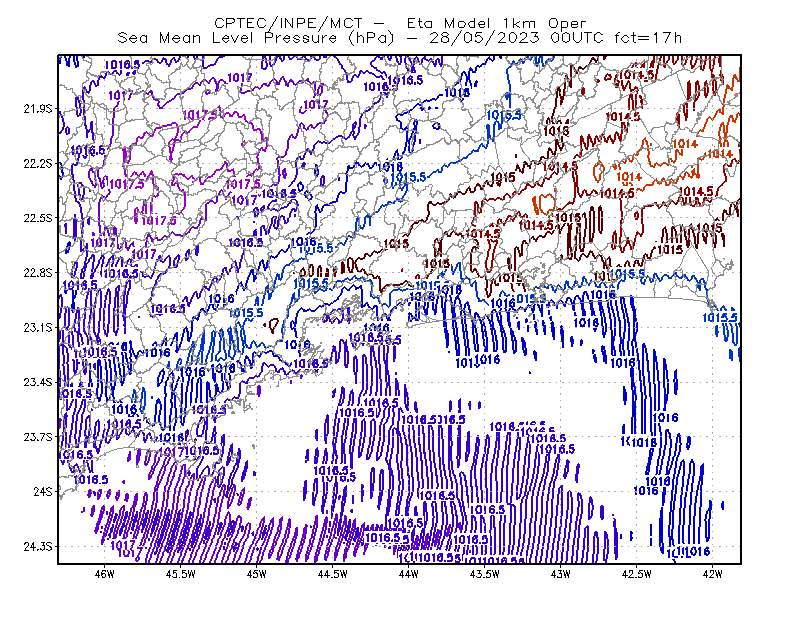The width and height of the screenshot is (800, 618).
Task: Select the 45.5W longitude tick label
Action: click(181, 574)
